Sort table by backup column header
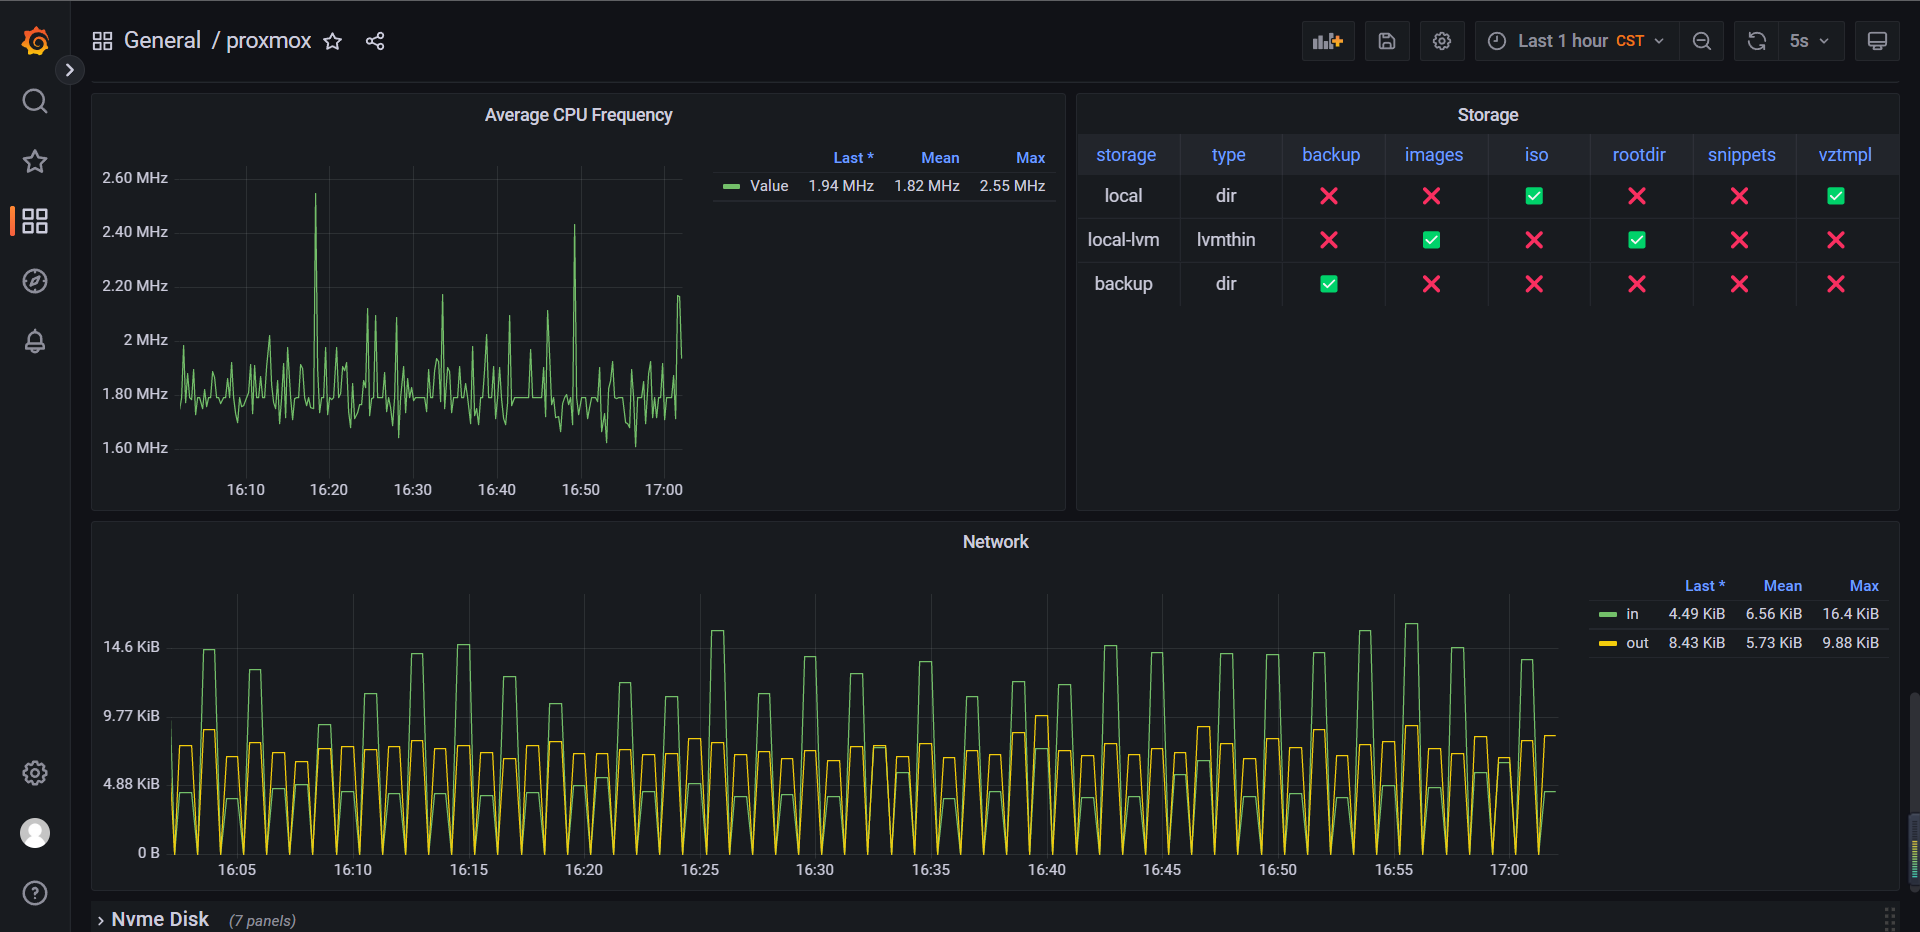The width and height of the screenshot is (1920, 932). pyautogui.click(x=1330, y=155)
